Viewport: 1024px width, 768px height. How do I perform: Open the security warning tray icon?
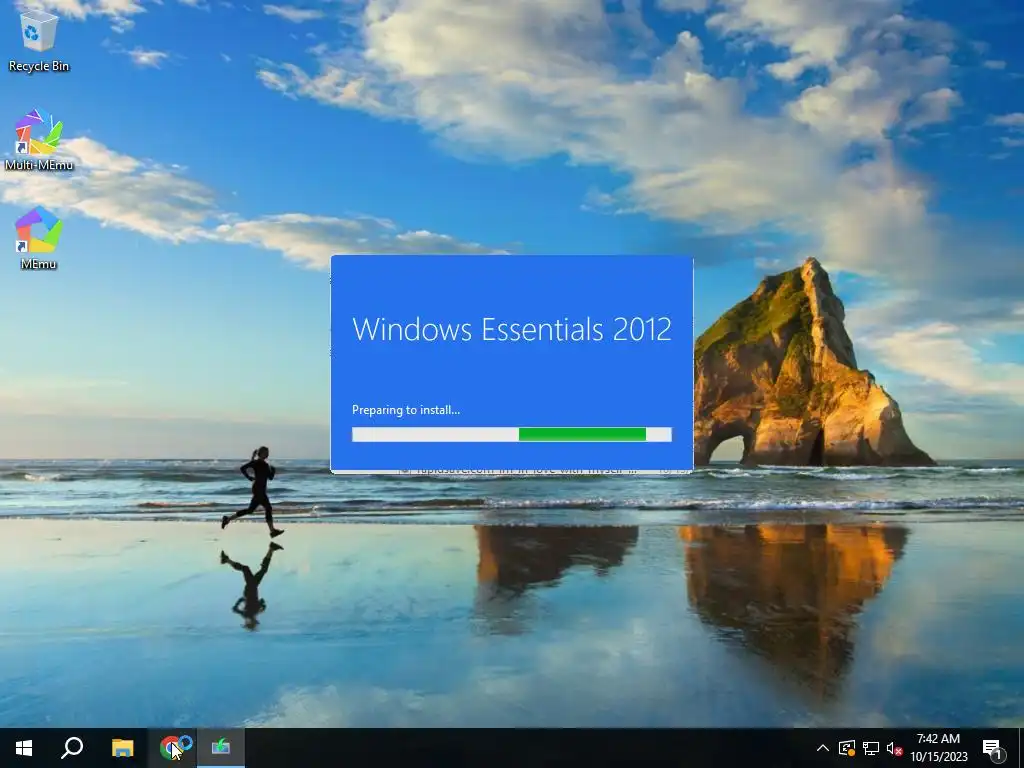pyautogui.click(x=846, y=748)
